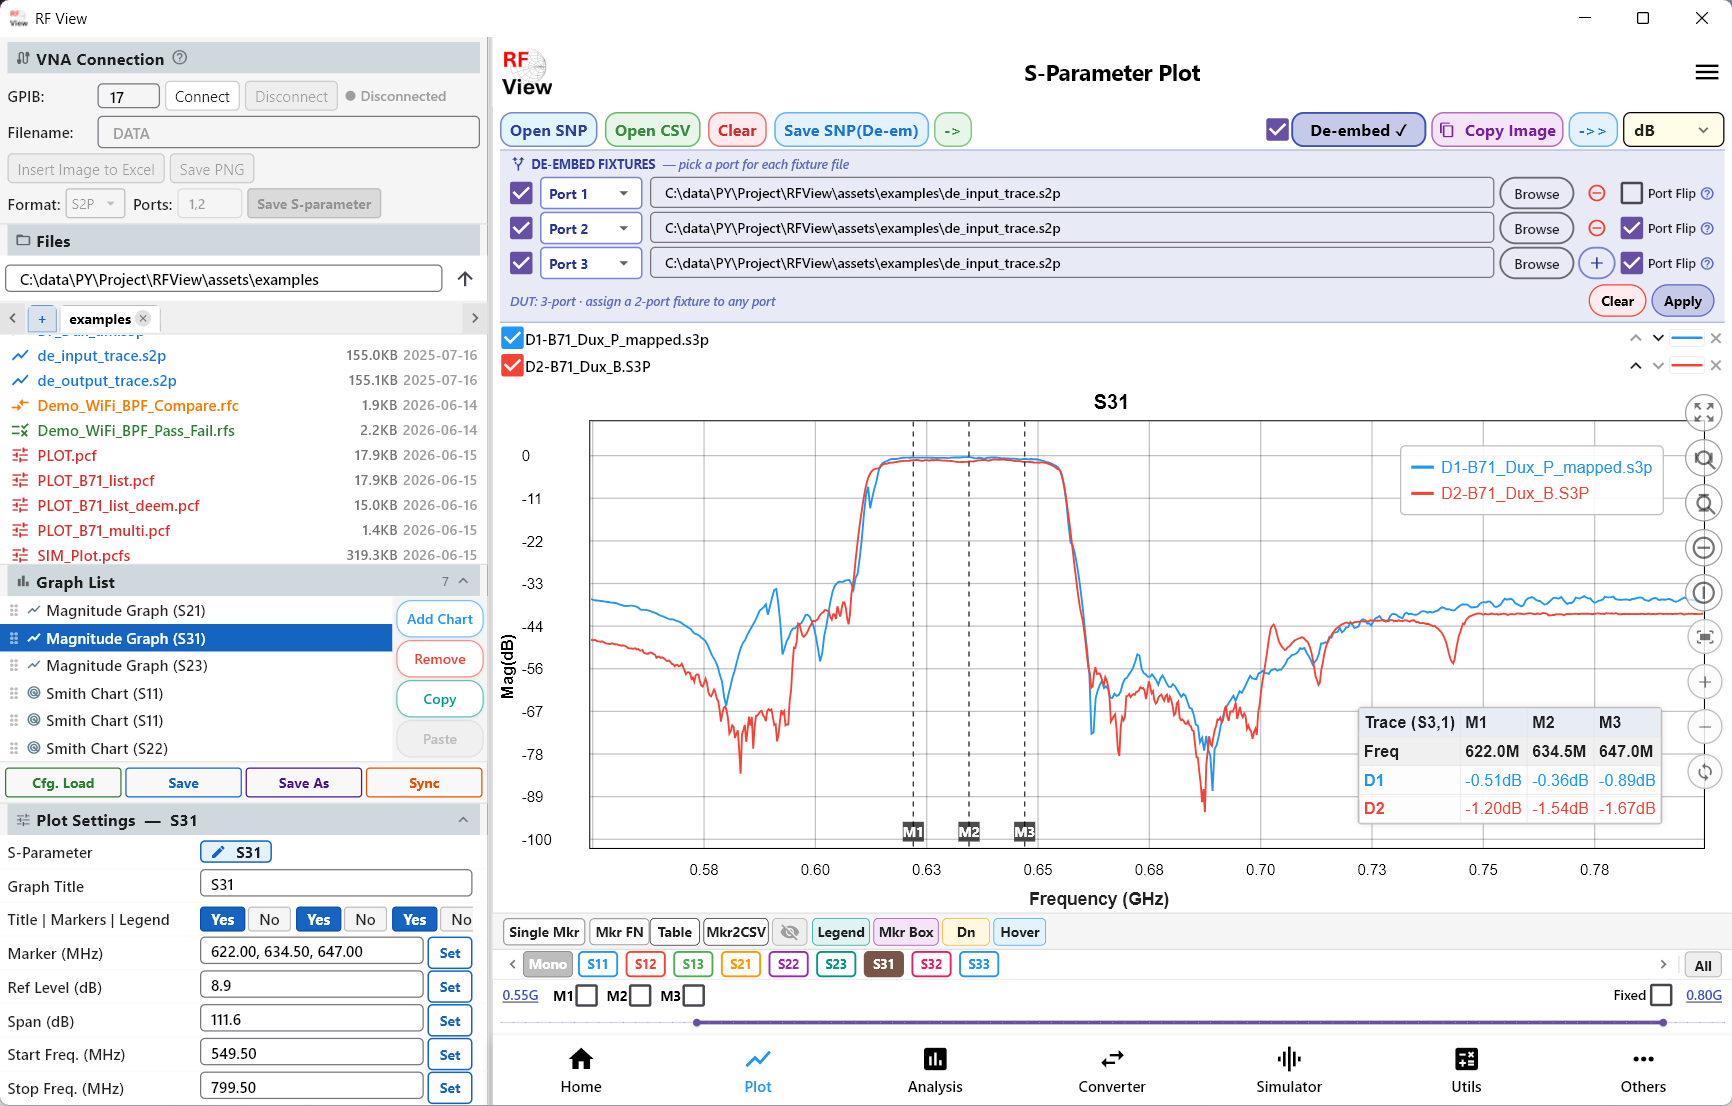The image size is (1732, 1106).
Task: Click the fit-to-frame chart icon
Action: (x=1704, y=637)
